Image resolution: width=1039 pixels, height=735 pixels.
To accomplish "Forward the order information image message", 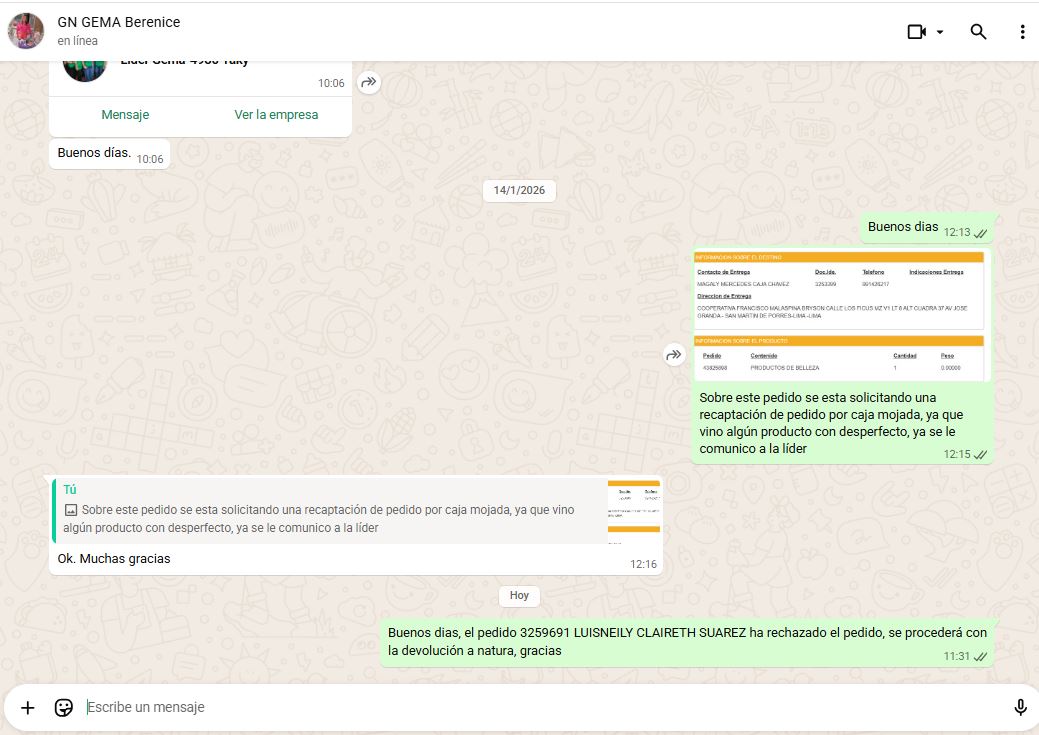I will pos(674,355).
